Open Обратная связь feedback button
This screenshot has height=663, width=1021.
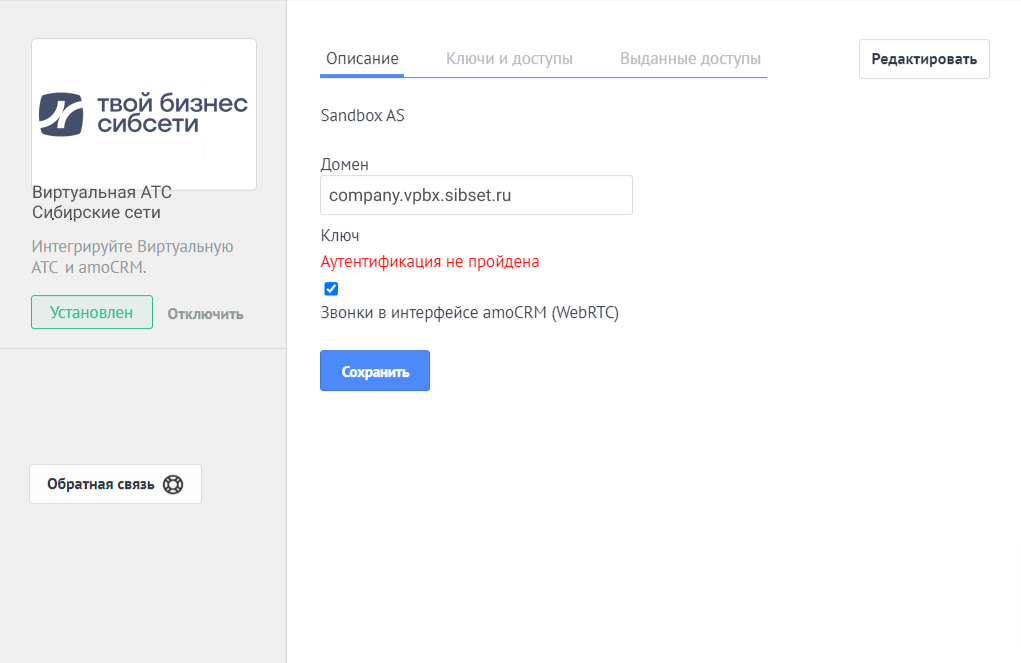115,484
